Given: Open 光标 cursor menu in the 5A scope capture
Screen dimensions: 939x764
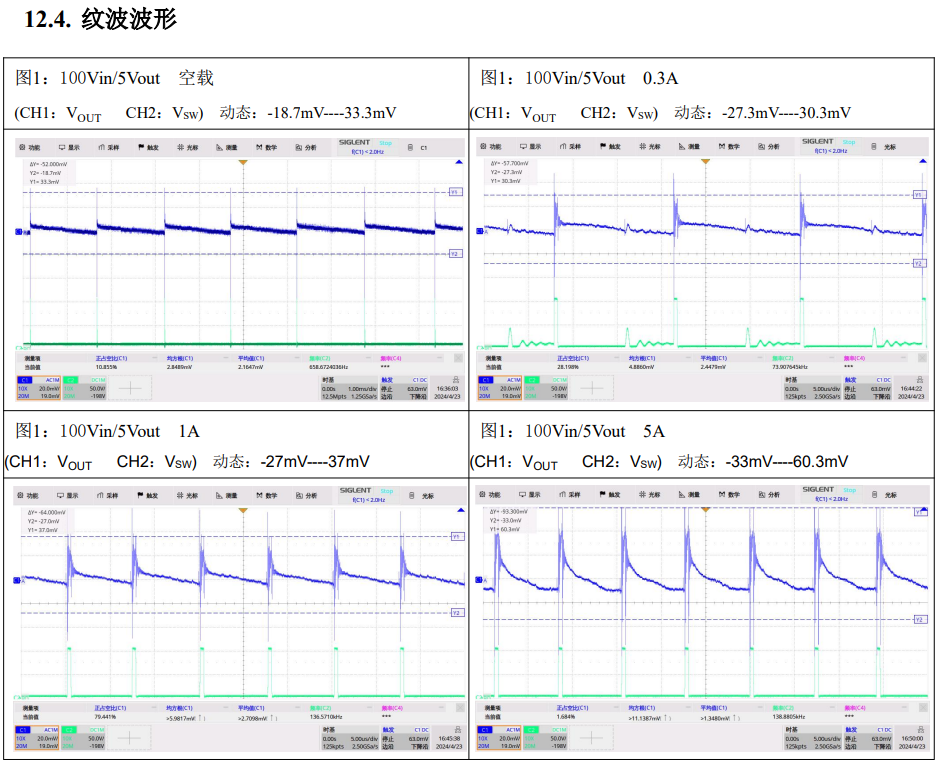Looking at the screenshot, I should coord(649,495).
